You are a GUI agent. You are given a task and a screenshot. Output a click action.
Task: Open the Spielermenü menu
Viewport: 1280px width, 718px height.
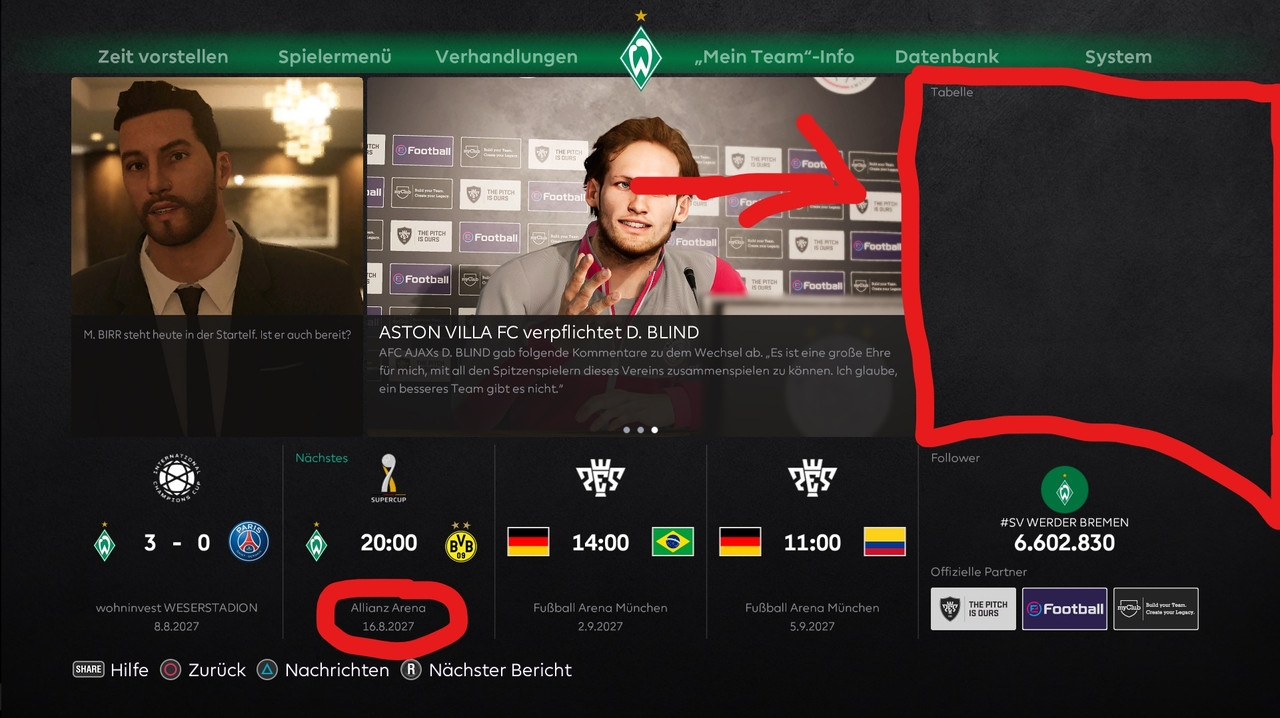[x=335, y=57]
